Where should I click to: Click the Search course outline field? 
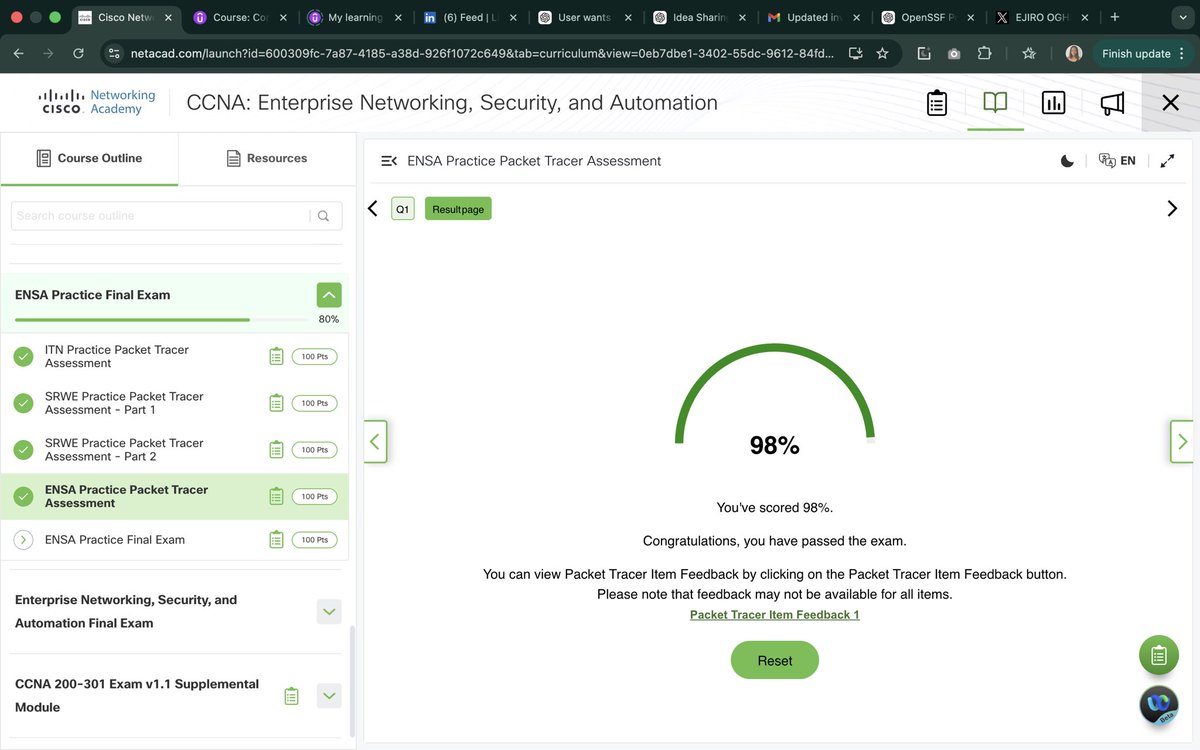[x=160, y=215]
